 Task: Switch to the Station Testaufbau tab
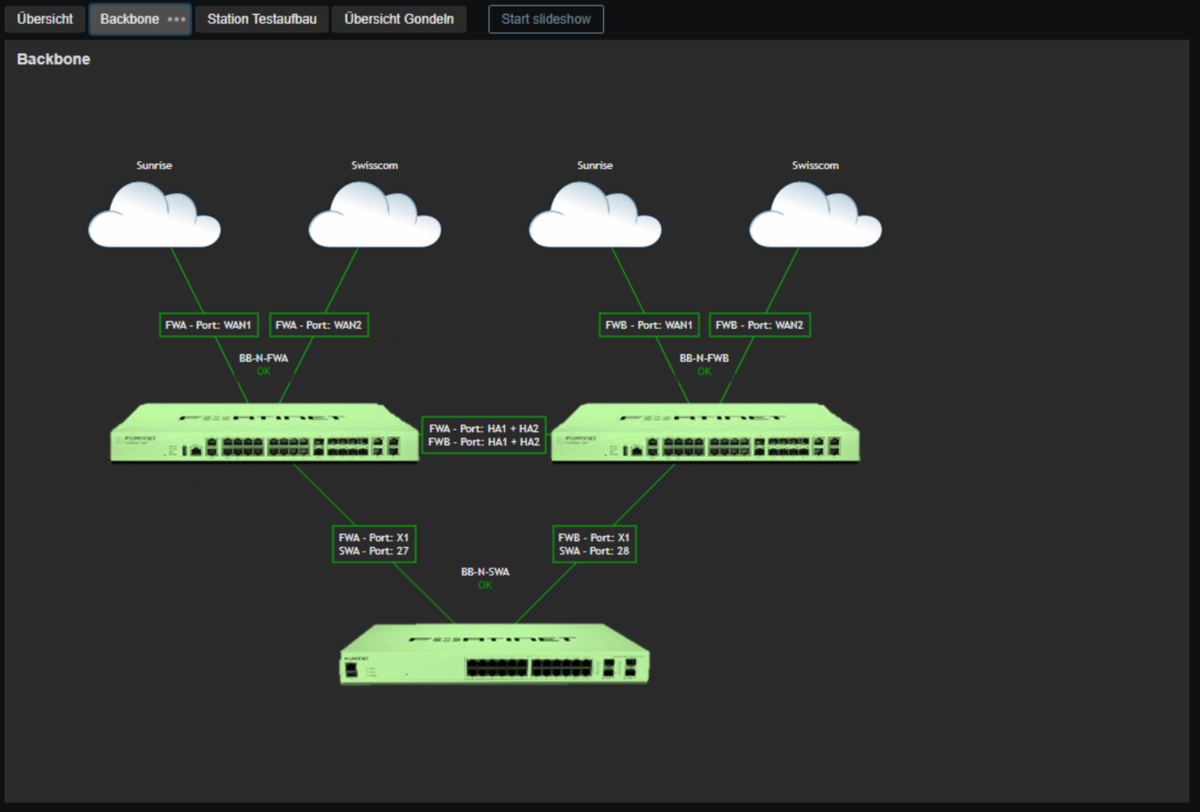[262, 19]
